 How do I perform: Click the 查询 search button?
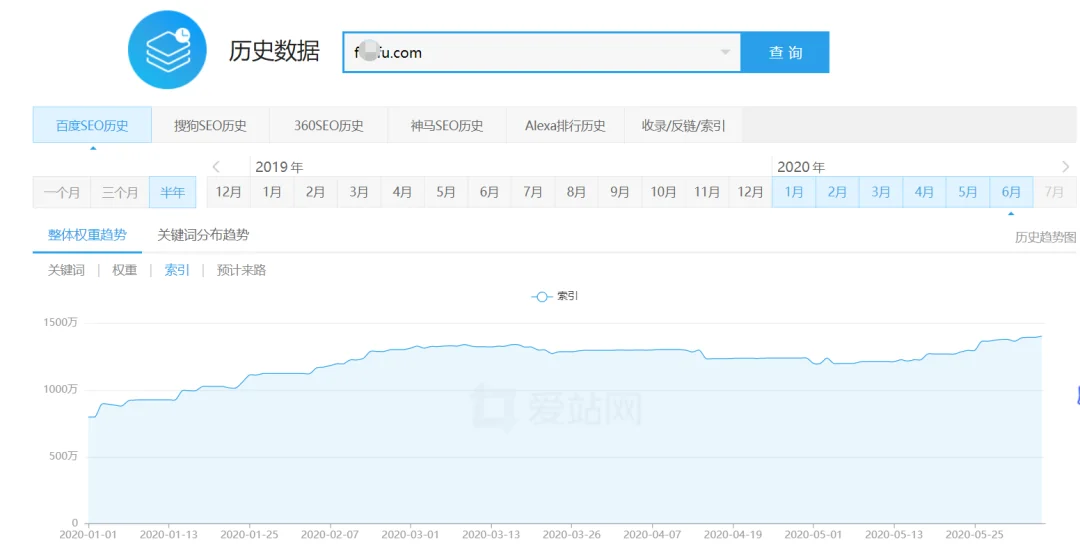point(785,52)
